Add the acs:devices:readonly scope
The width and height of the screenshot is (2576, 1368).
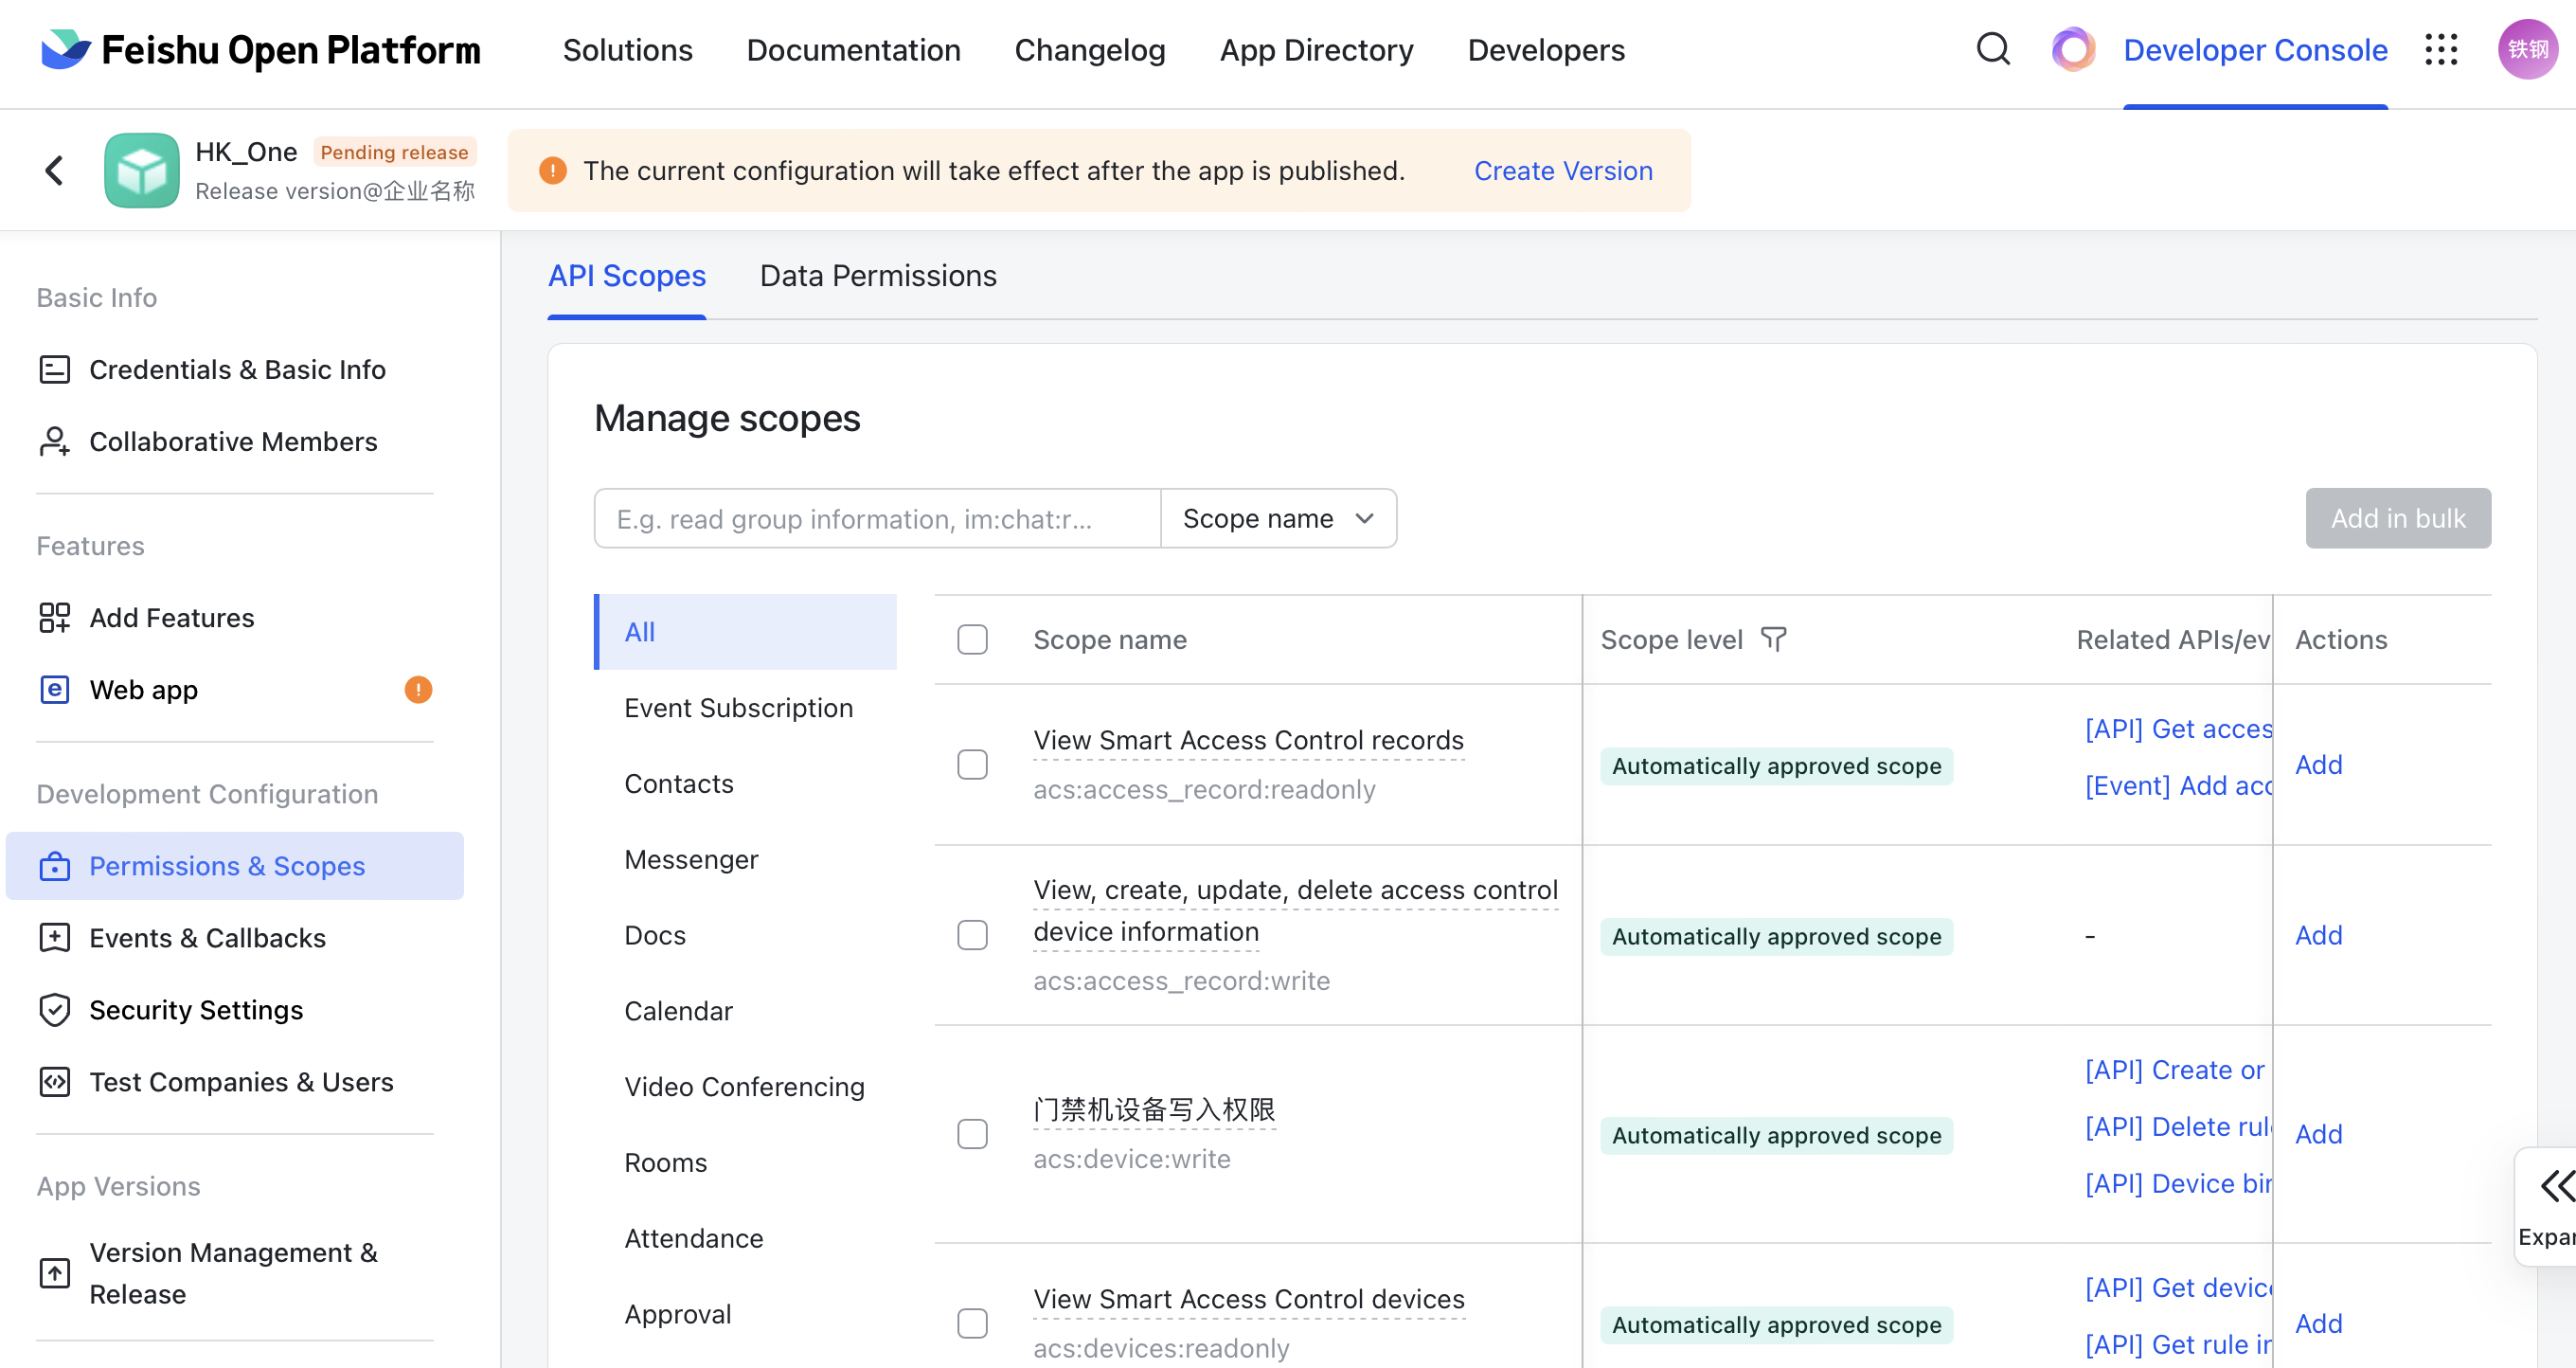2318,1323
